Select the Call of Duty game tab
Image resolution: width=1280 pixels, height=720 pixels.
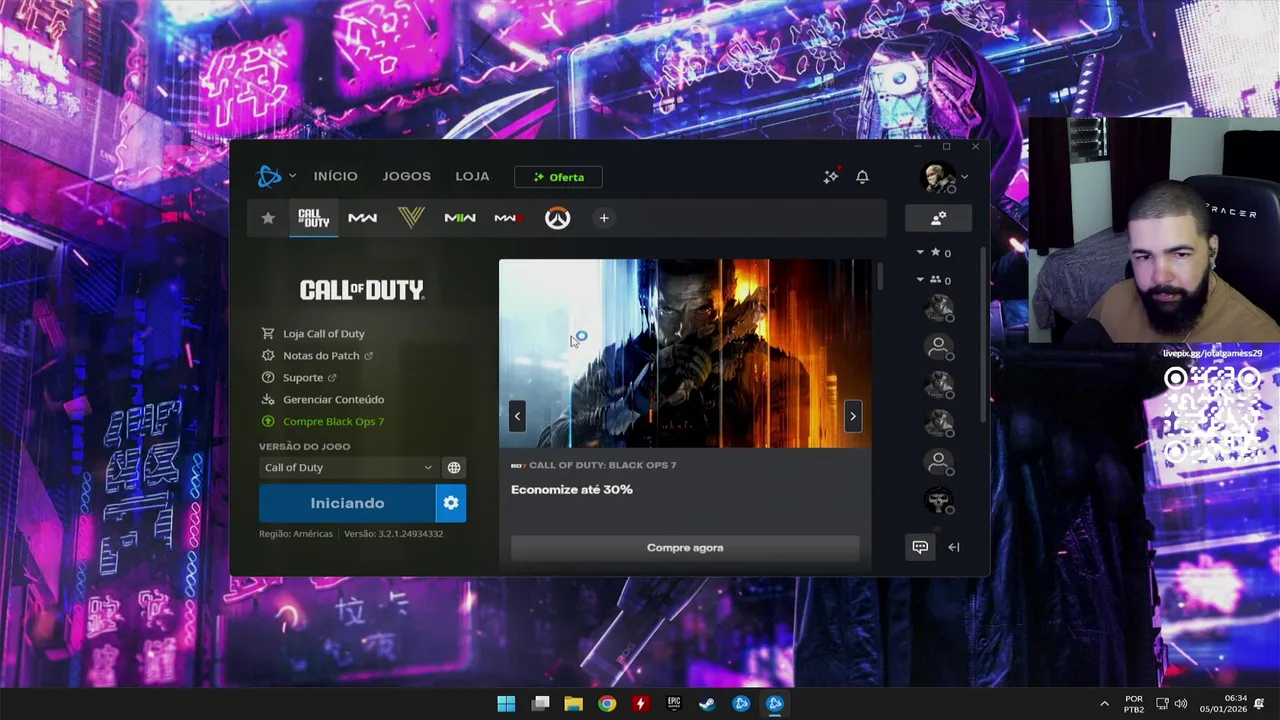point(314,218)
